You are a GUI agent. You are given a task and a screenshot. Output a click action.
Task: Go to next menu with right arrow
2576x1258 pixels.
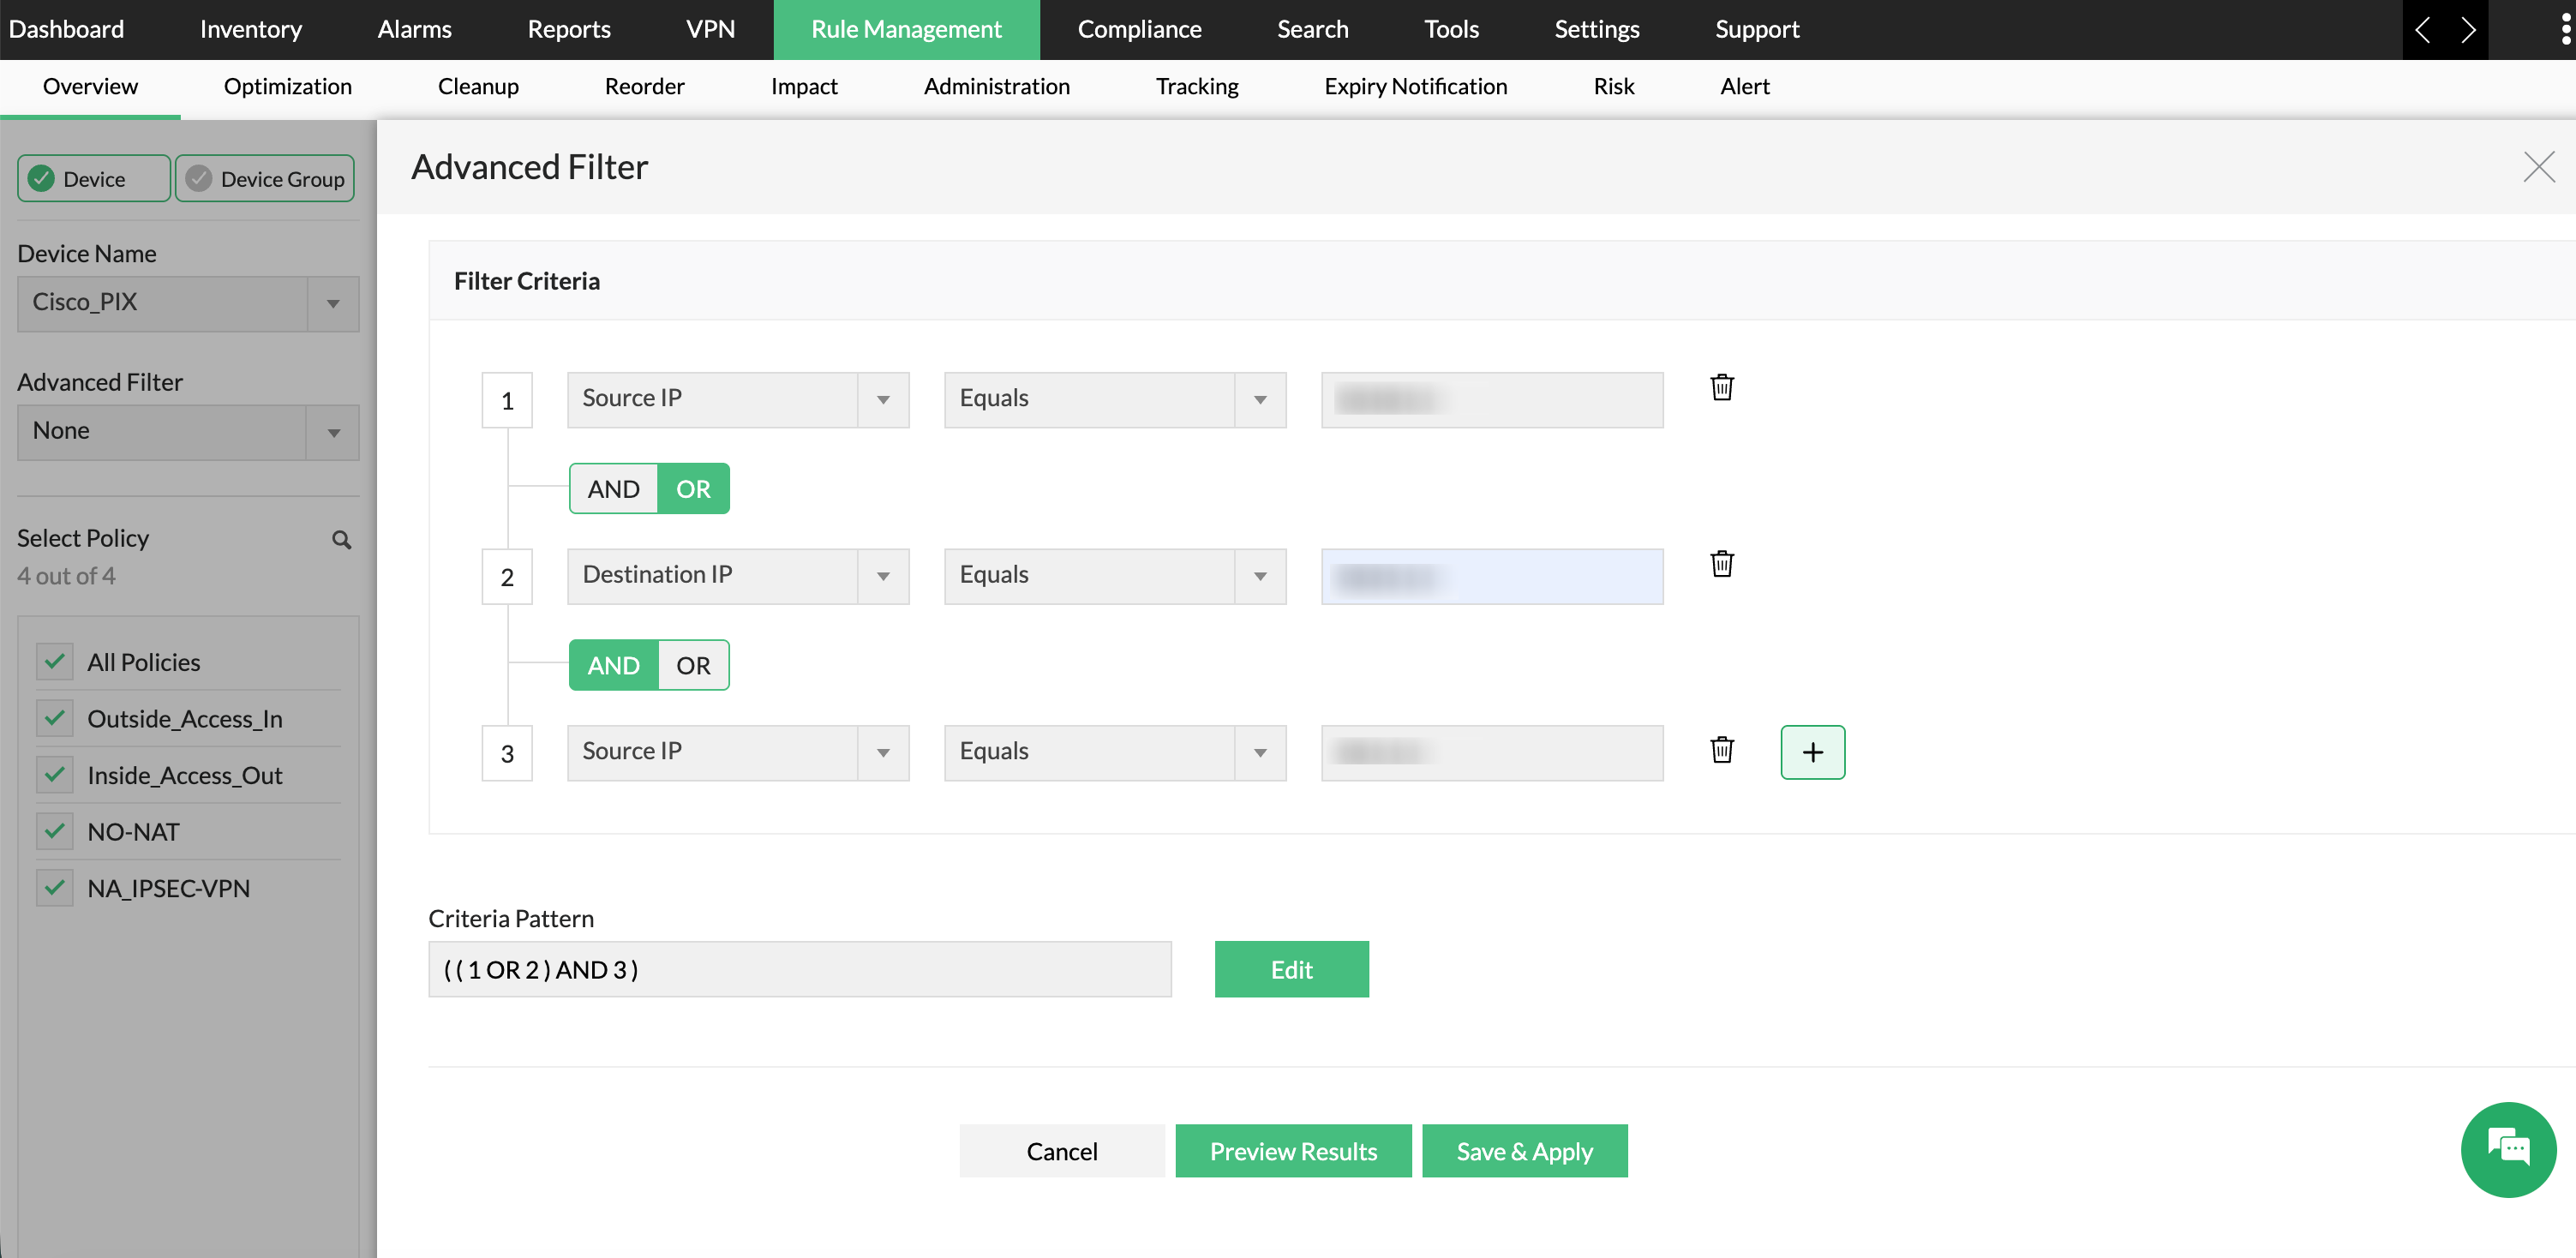point(2467,30)
